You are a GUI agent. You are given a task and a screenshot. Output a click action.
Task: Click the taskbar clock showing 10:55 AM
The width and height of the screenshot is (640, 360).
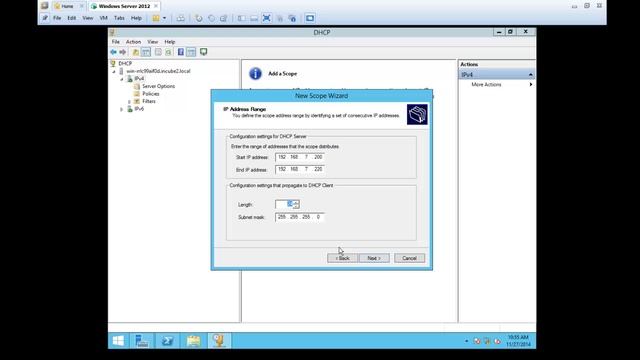click(x=518, y=341)
